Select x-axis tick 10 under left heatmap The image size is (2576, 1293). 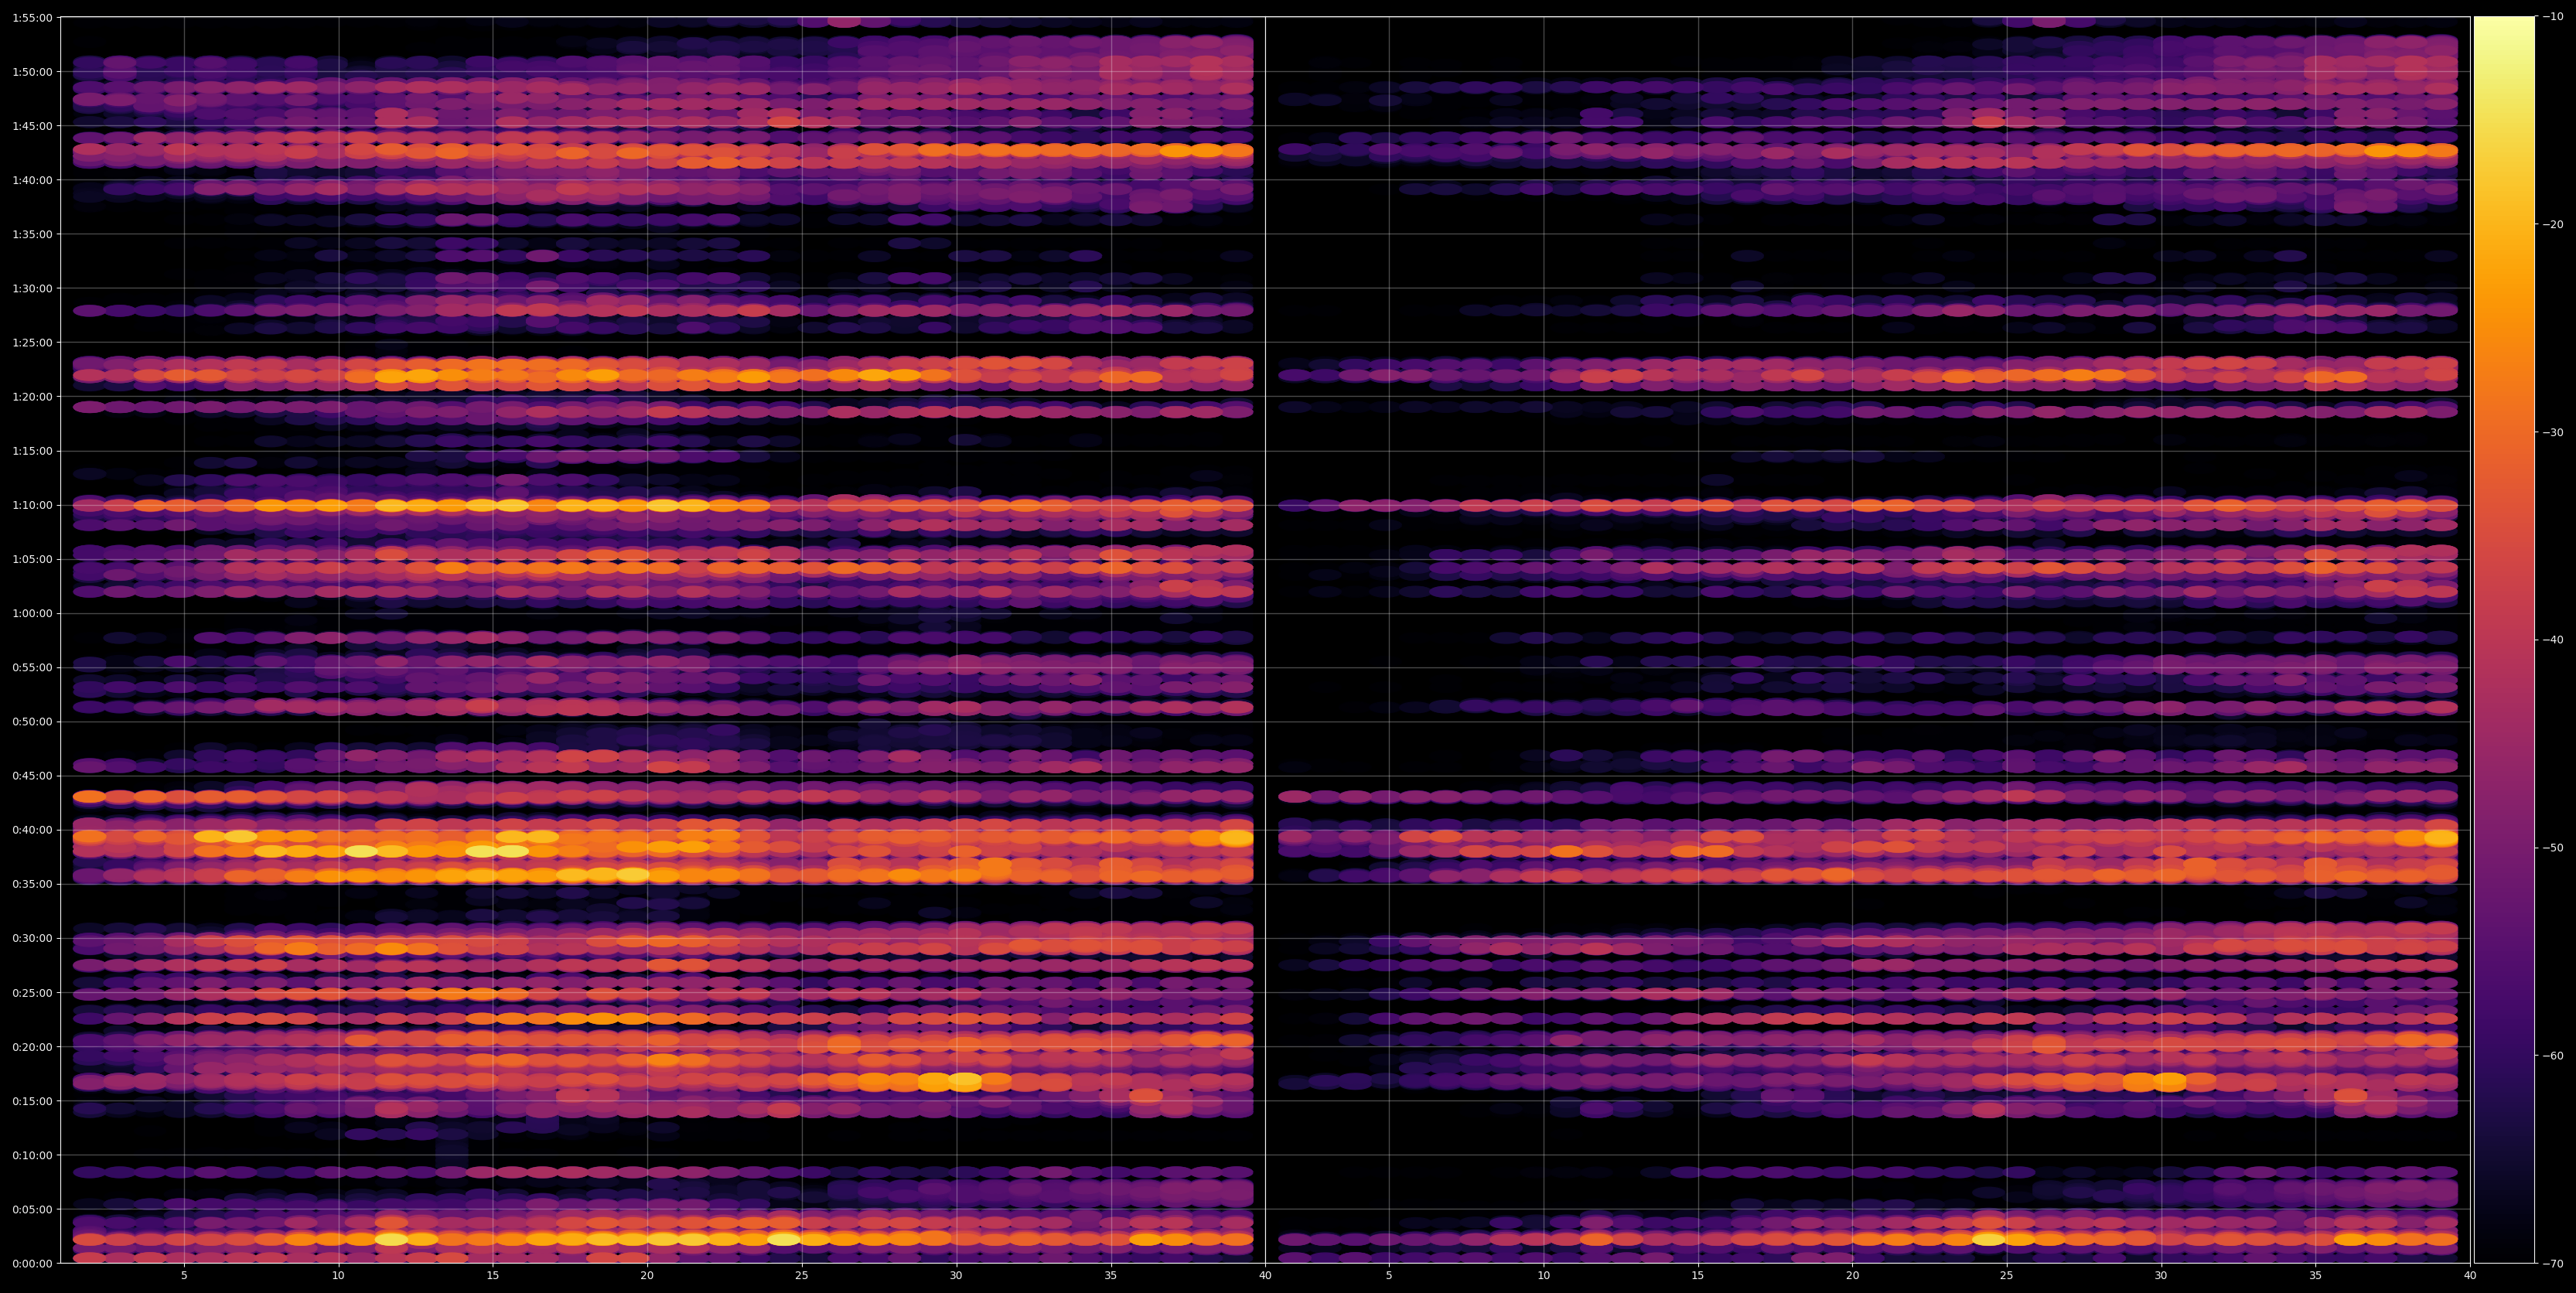(x=338, y=1276)
